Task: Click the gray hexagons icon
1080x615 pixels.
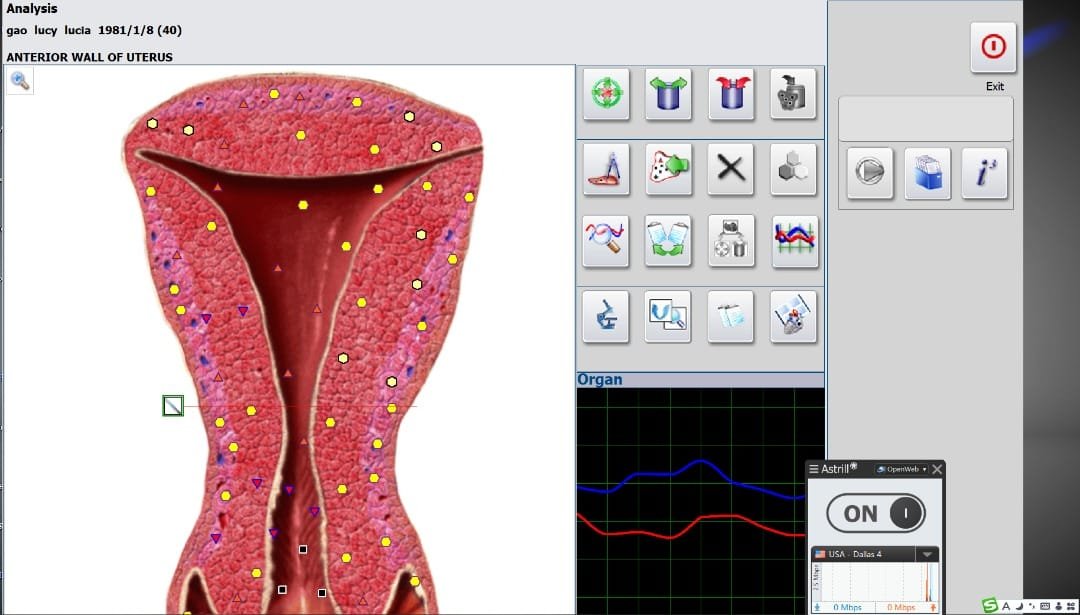Action: point(794,167)
